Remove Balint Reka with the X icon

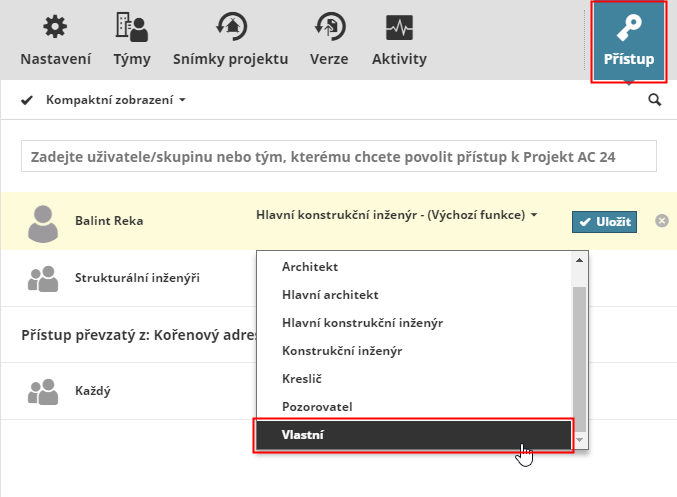point(662,220)
